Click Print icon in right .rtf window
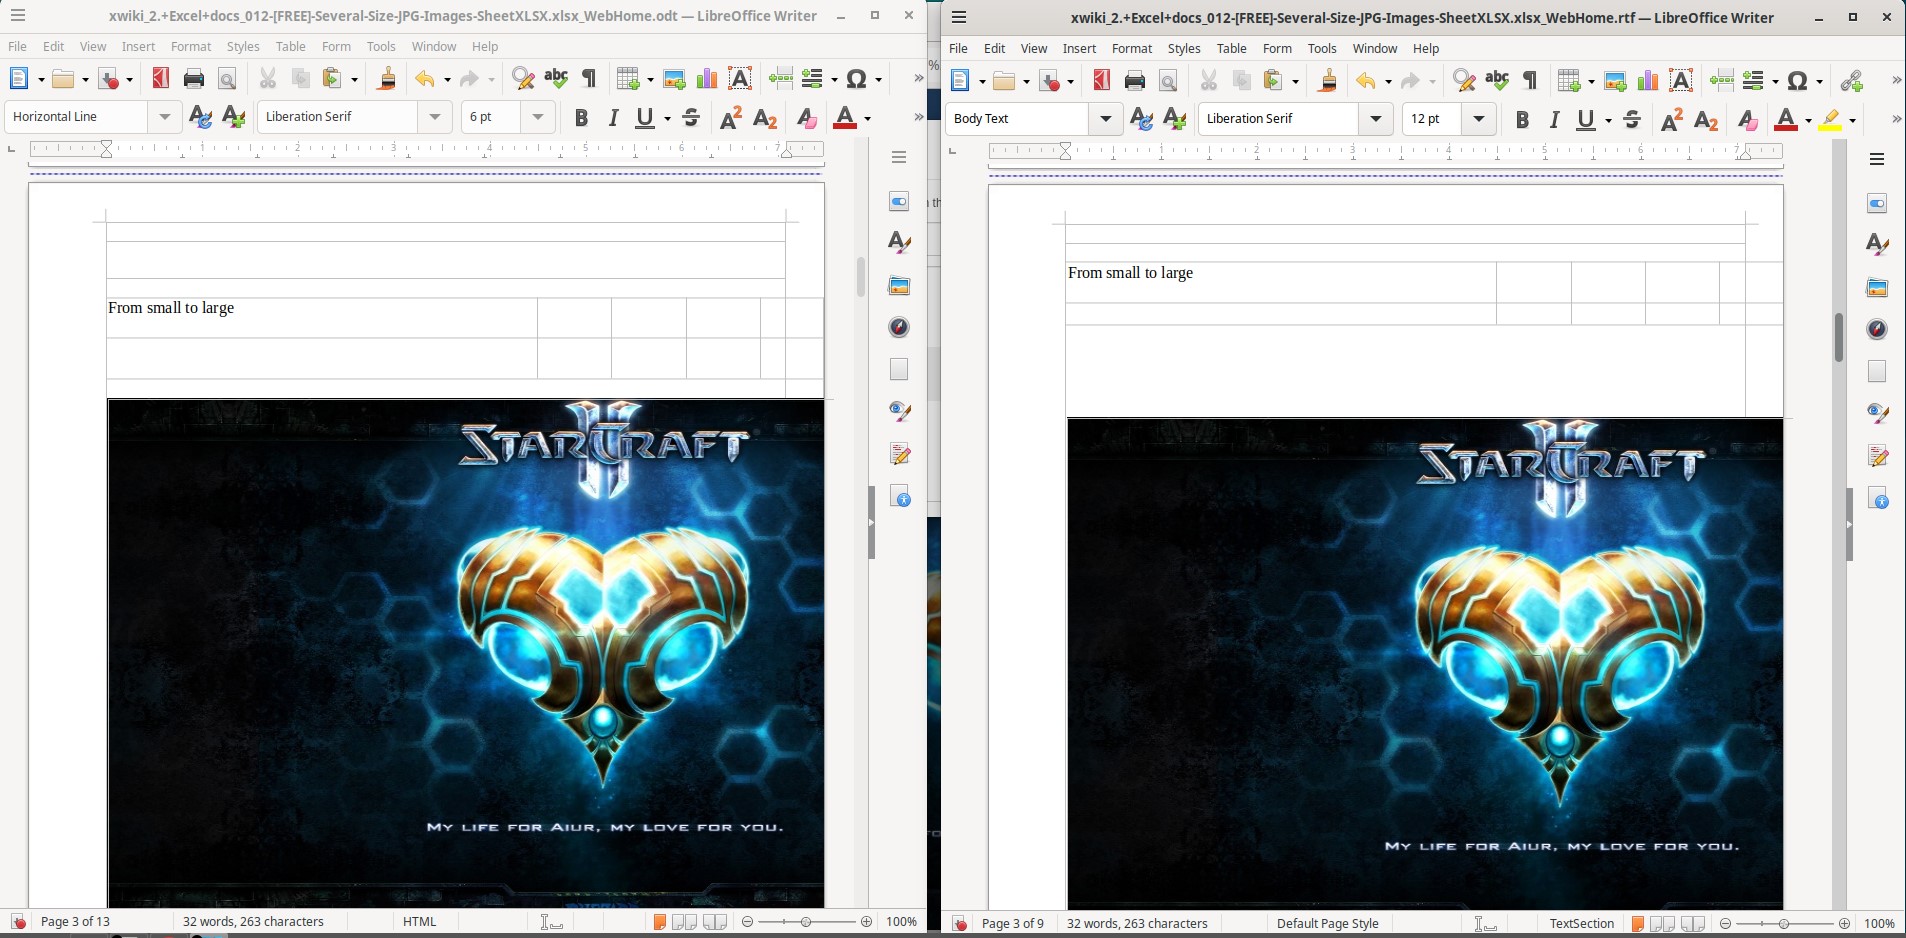This screenshot has width=1906, height=938. coord(1135,81)
